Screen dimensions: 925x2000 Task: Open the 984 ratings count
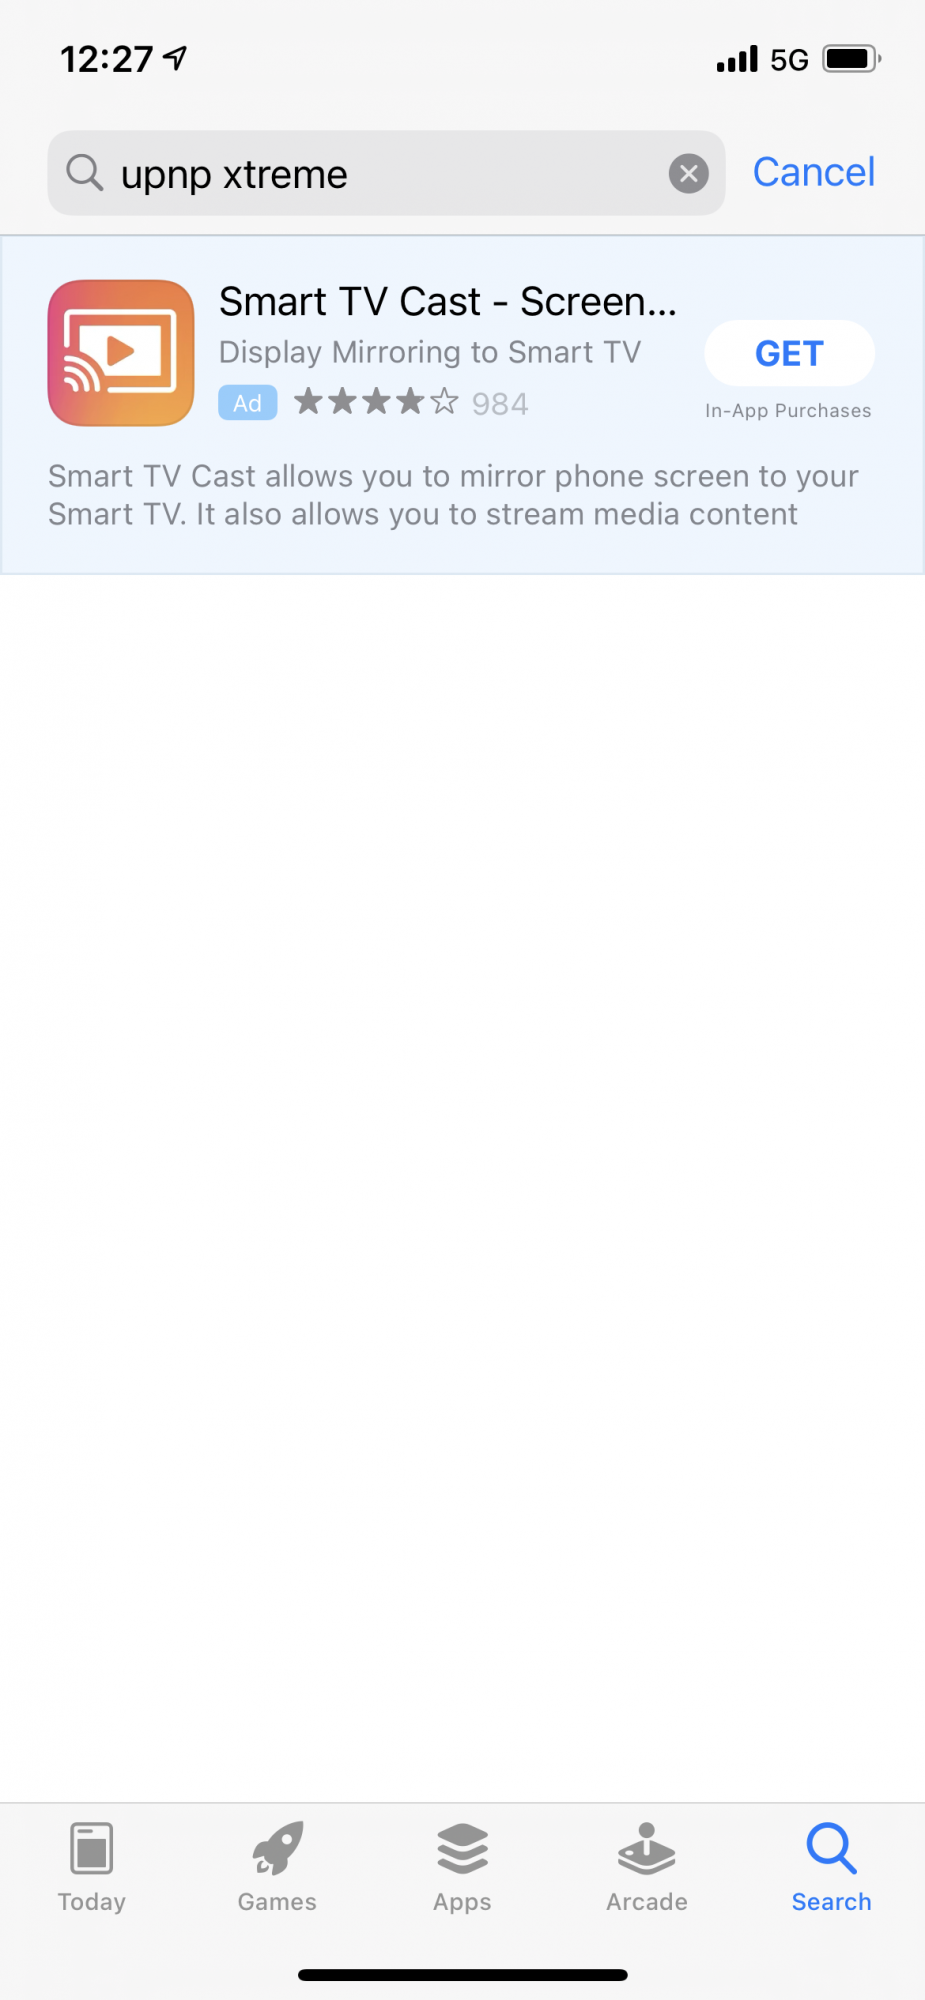pyautogui.click(x=500, y=403)
